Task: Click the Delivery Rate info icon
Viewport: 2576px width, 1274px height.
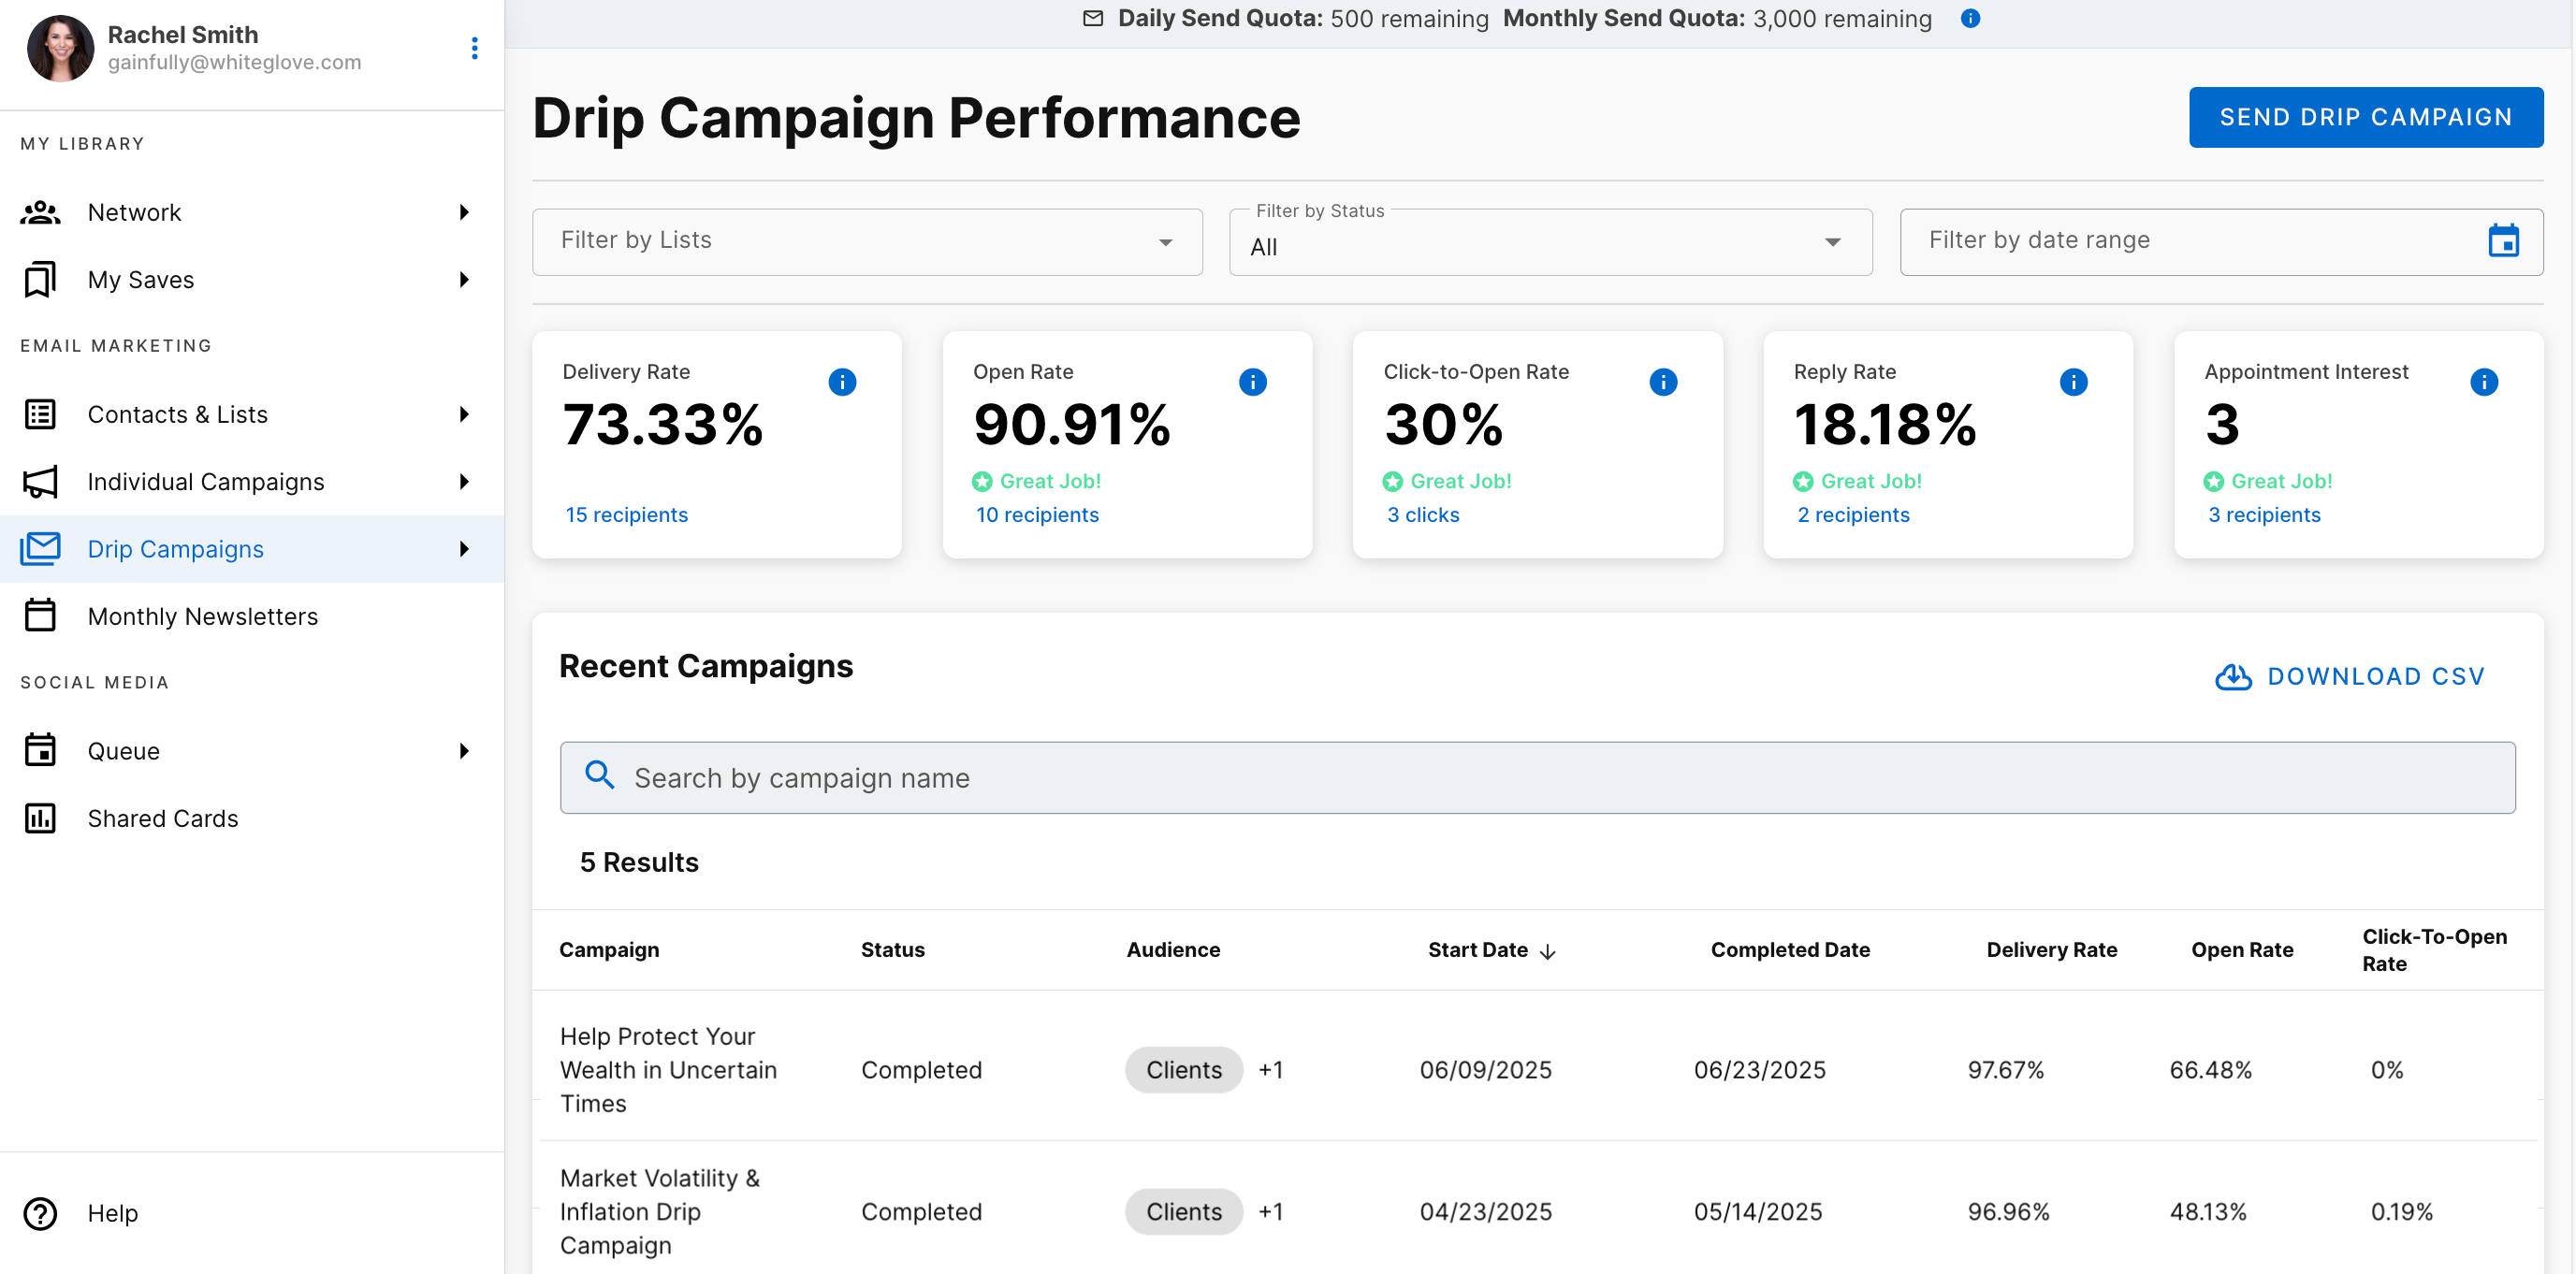Action: click(842, 382)
